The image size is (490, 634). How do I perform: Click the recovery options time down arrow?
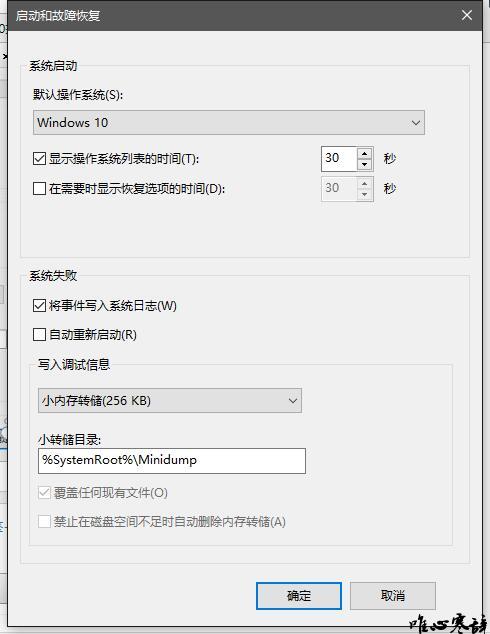[365, 194]
